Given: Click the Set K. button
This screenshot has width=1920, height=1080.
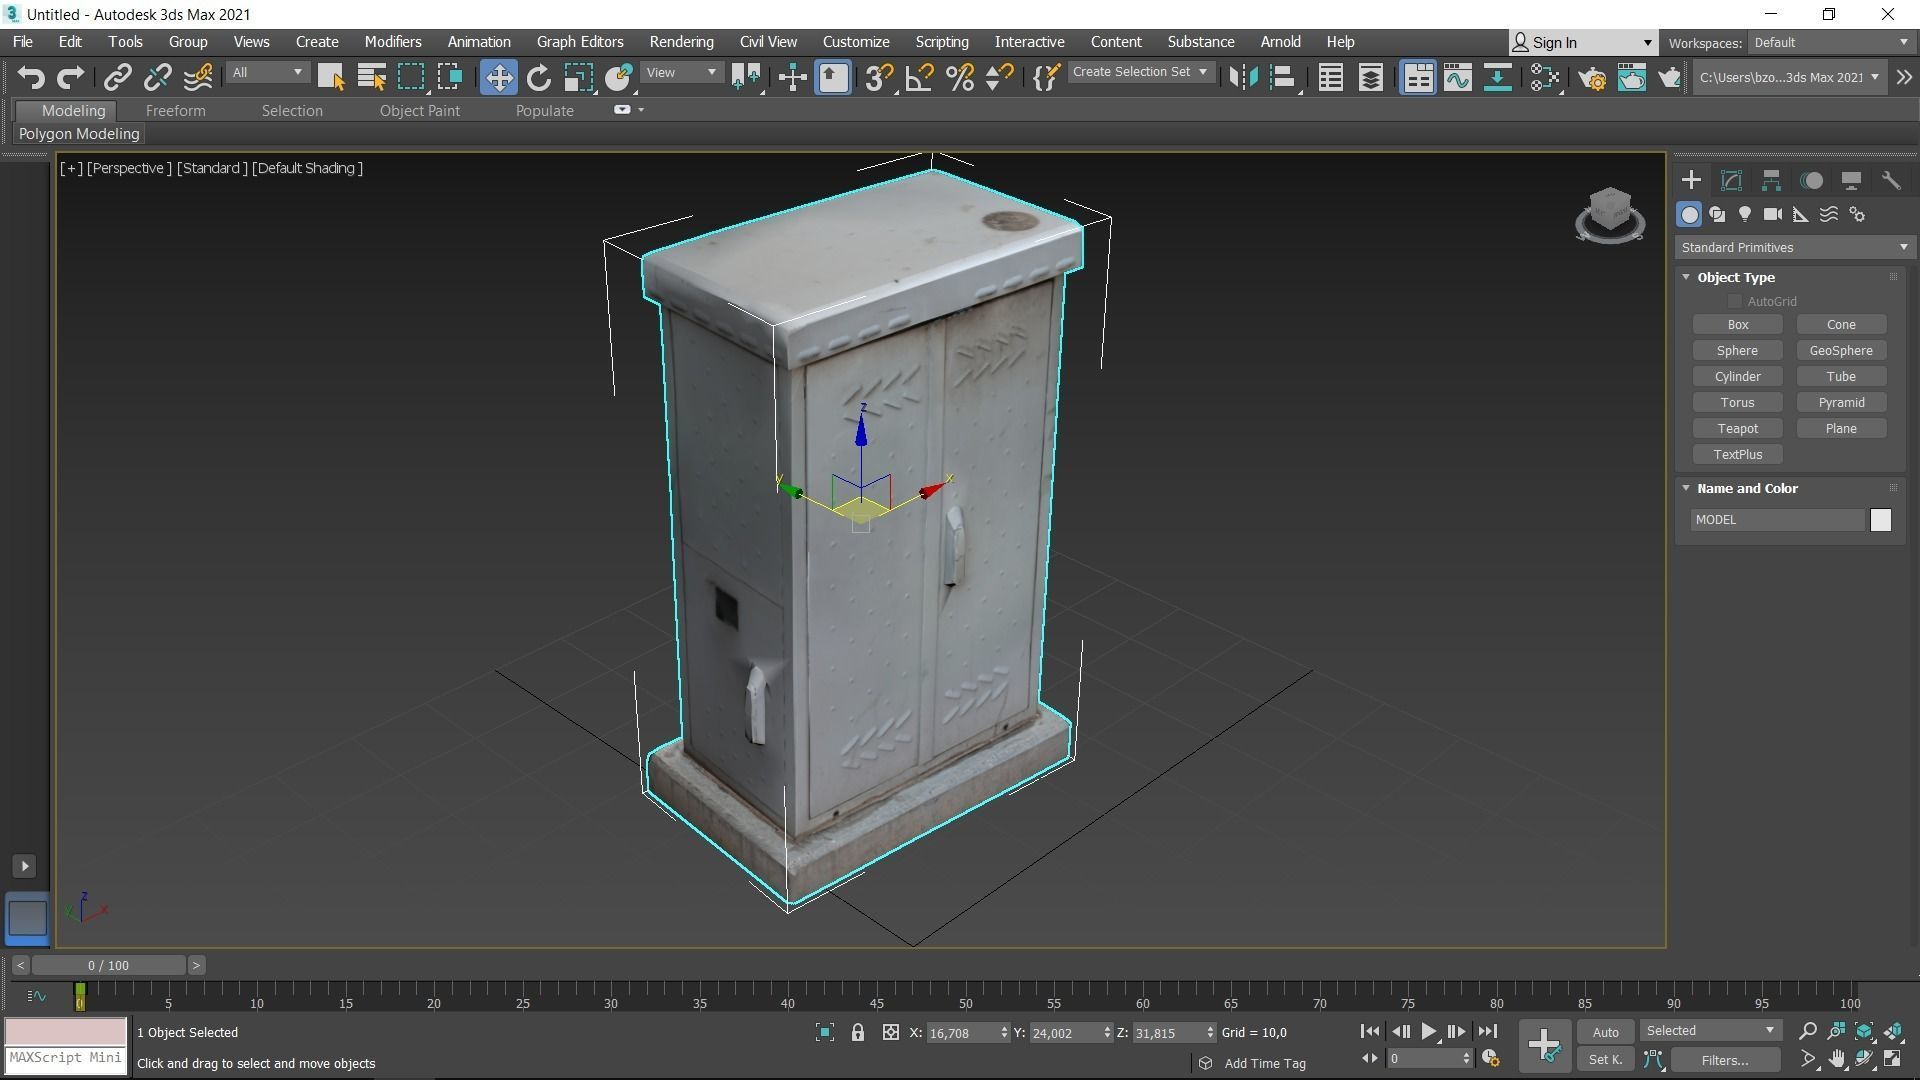Looking at the screenshot, I should click(x=1605, y=1059).
